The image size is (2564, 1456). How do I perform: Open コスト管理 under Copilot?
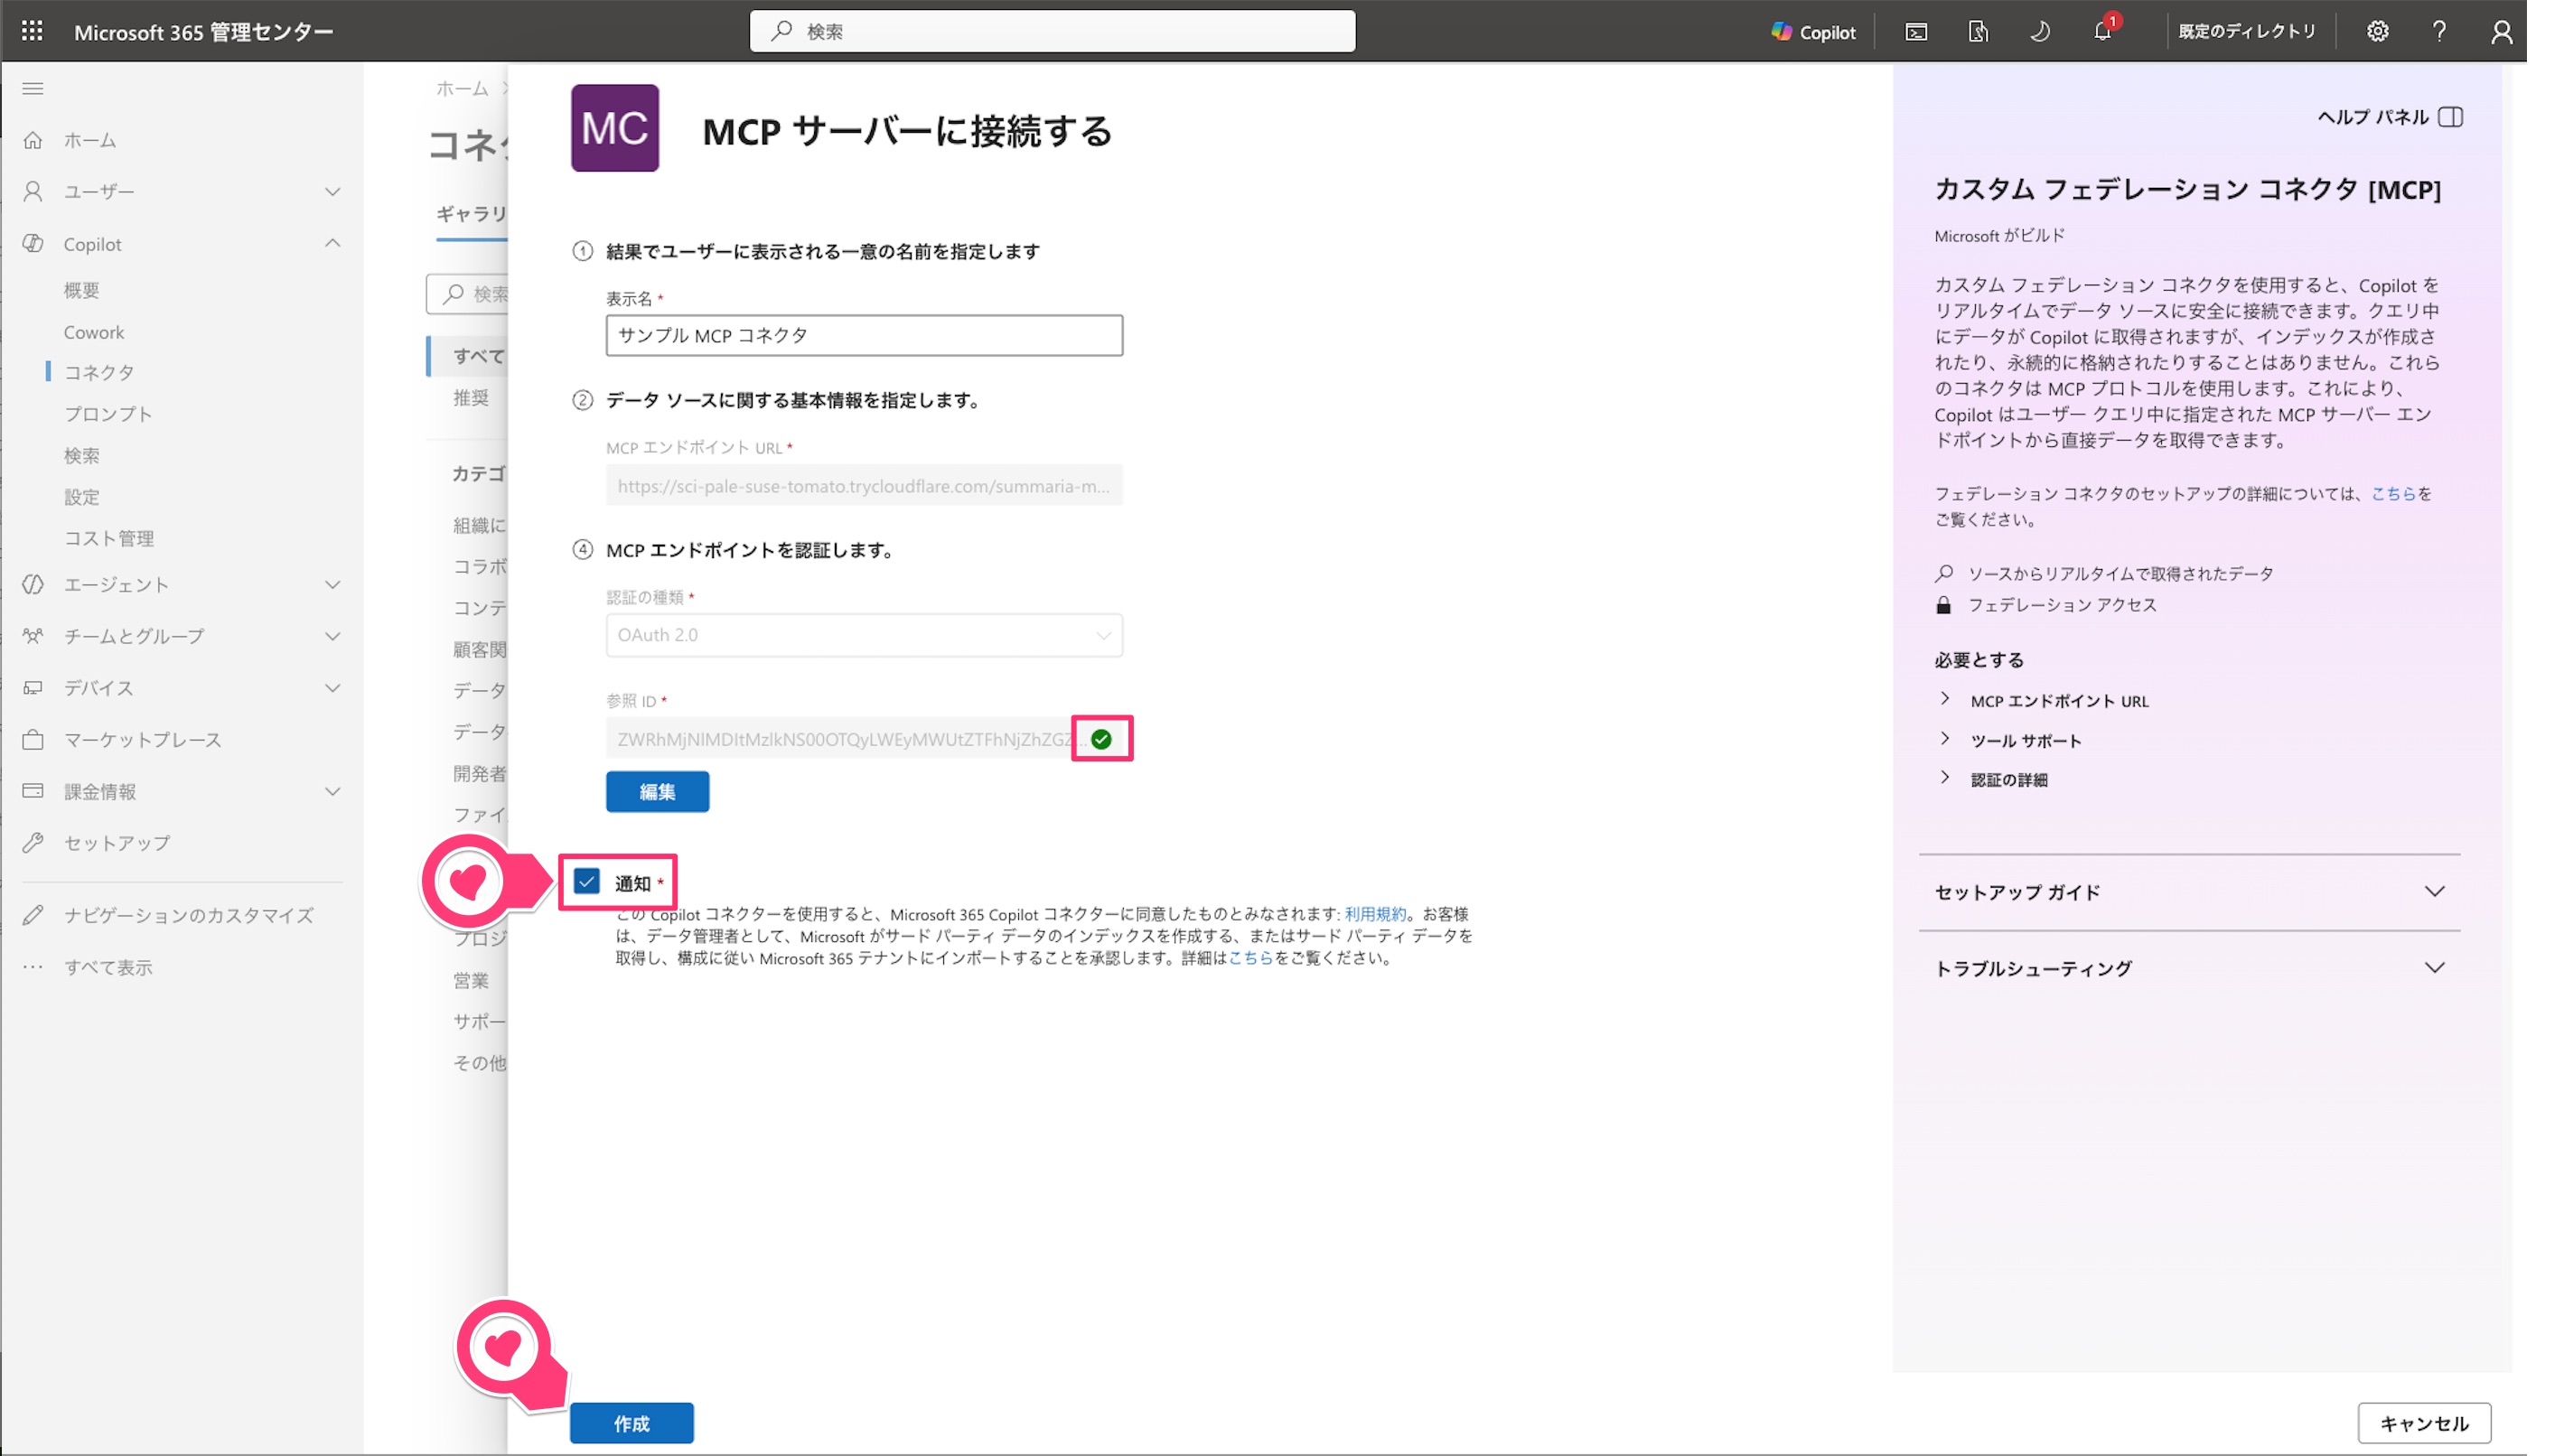tap(109, 538)
